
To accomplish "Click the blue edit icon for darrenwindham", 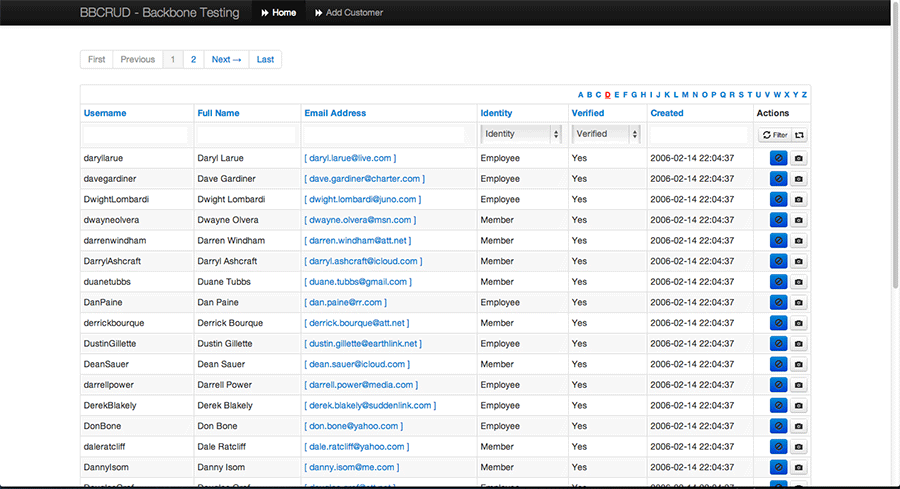I will tap(778, 240).
